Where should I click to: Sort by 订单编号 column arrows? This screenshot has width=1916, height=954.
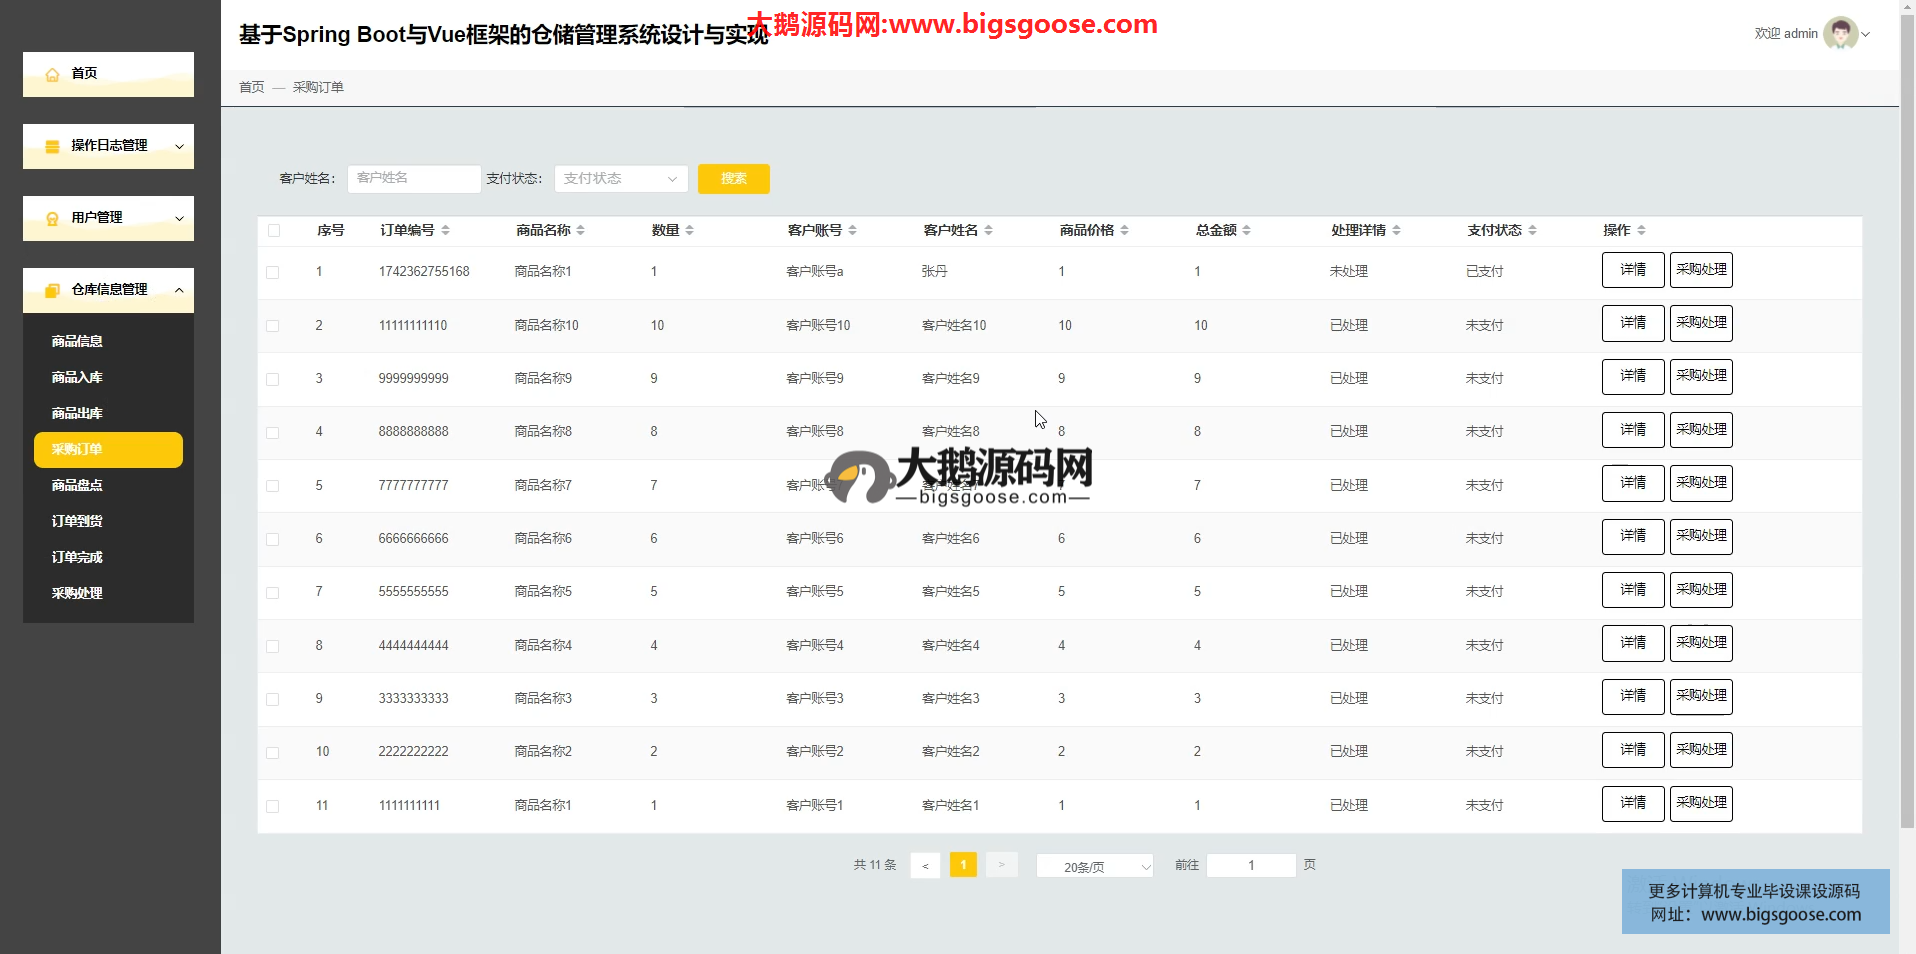(x=445, y=231)
